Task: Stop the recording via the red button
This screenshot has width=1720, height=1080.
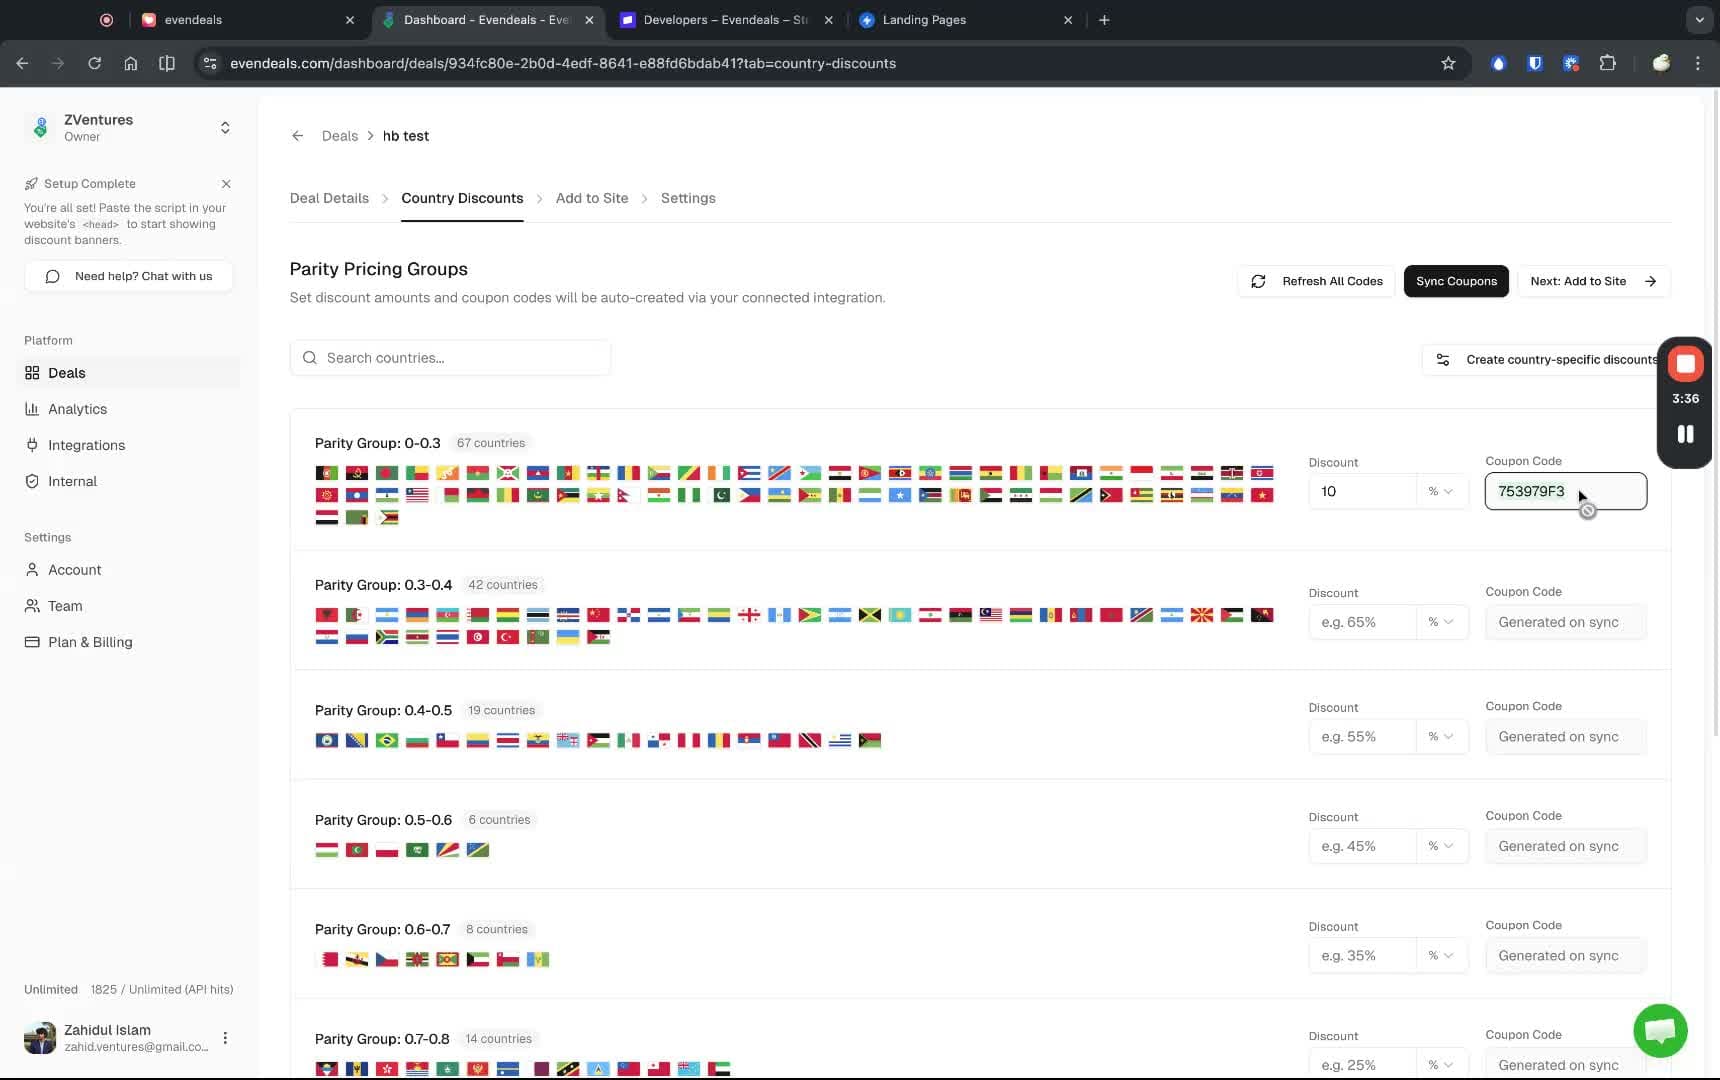Action: pyautogui.click(x=1685, y=363)
